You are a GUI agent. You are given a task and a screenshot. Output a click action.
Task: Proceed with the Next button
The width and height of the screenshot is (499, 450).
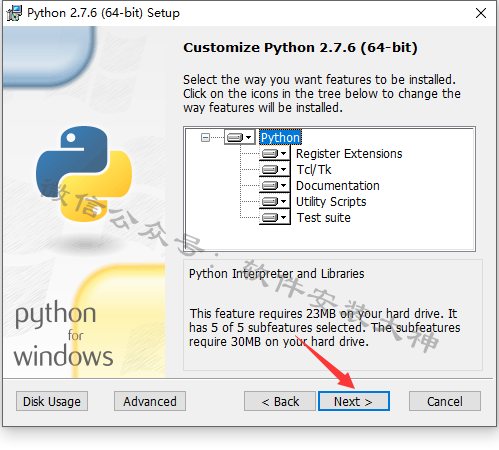tap(354, 401)
